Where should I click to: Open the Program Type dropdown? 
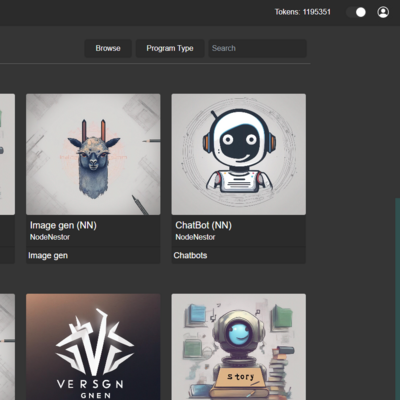point(170,48)
